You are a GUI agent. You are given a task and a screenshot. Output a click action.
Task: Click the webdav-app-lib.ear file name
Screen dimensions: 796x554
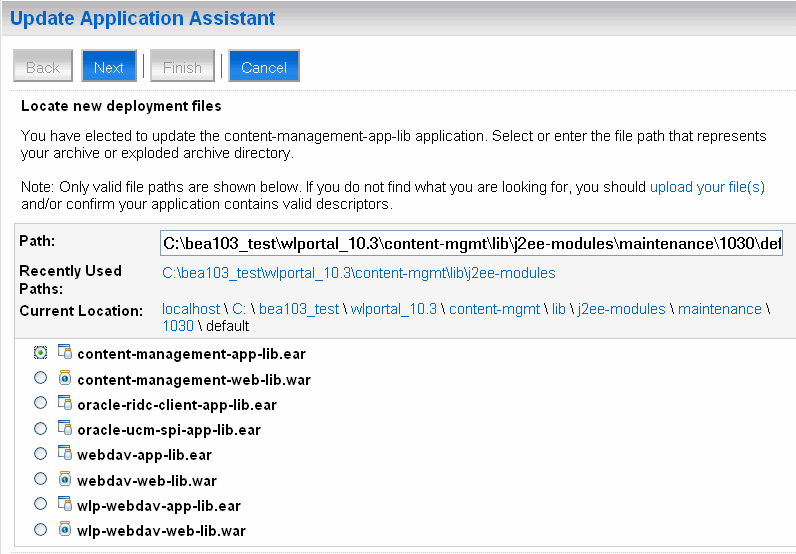pos(144,455)
